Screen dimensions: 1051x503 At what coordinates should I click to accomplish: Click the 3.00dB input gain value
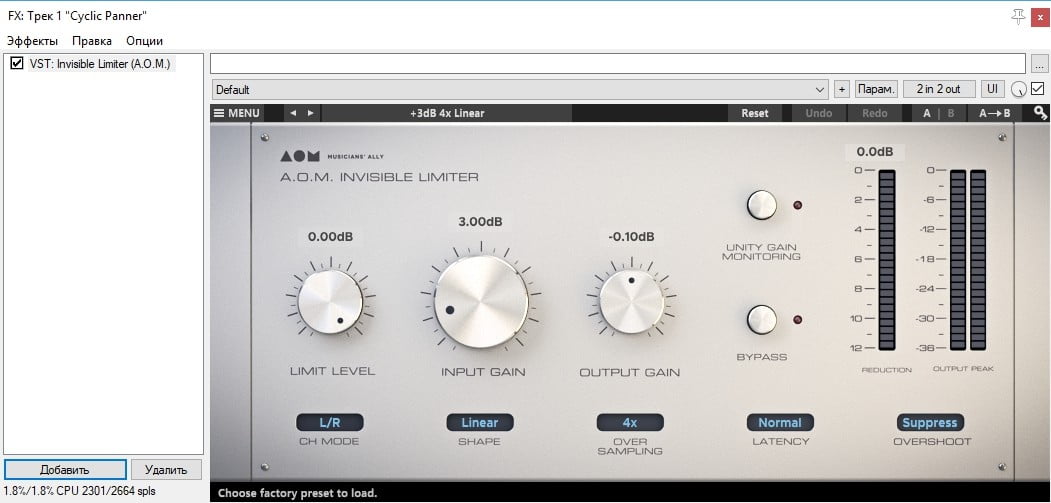[x=480, y=221]
